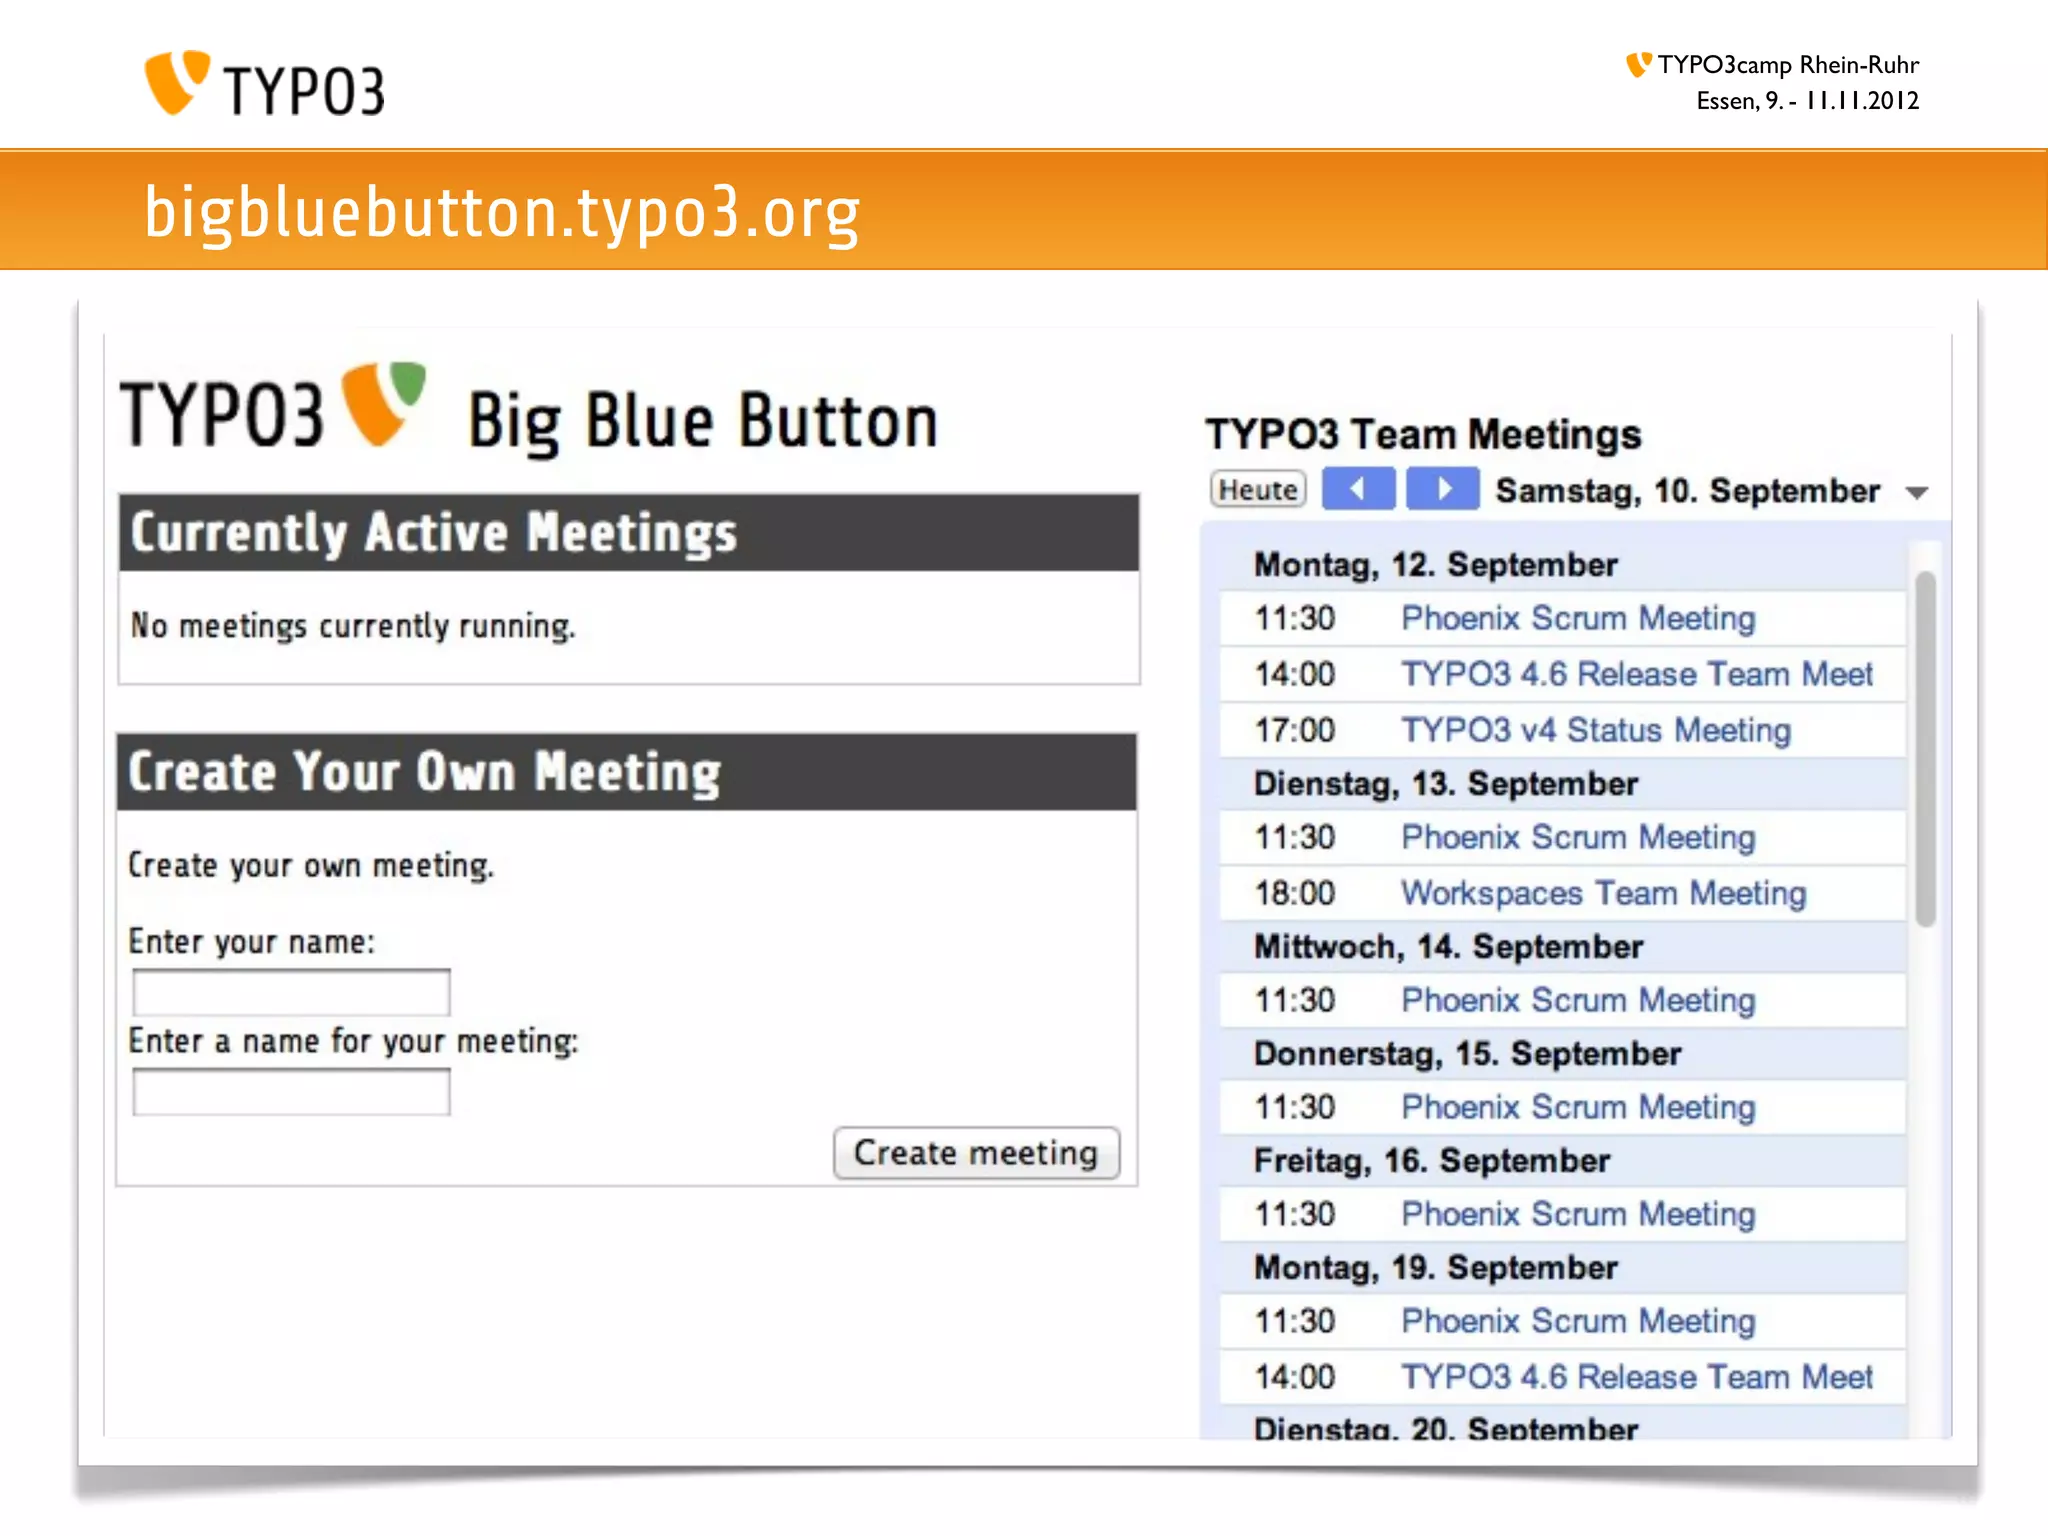Screen dimensions: 2048x1536
Task: Click the Create meeting button
Action: [976, 1153]
